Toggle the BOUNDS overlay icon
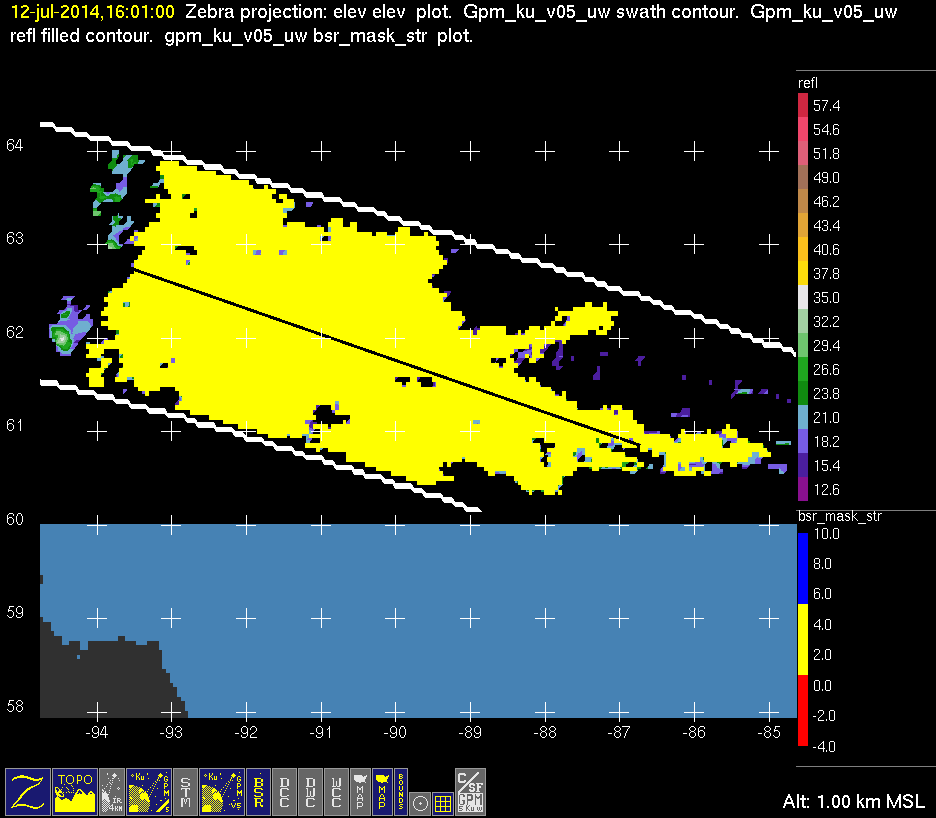 pyautogui.click(x=401, y=792)
